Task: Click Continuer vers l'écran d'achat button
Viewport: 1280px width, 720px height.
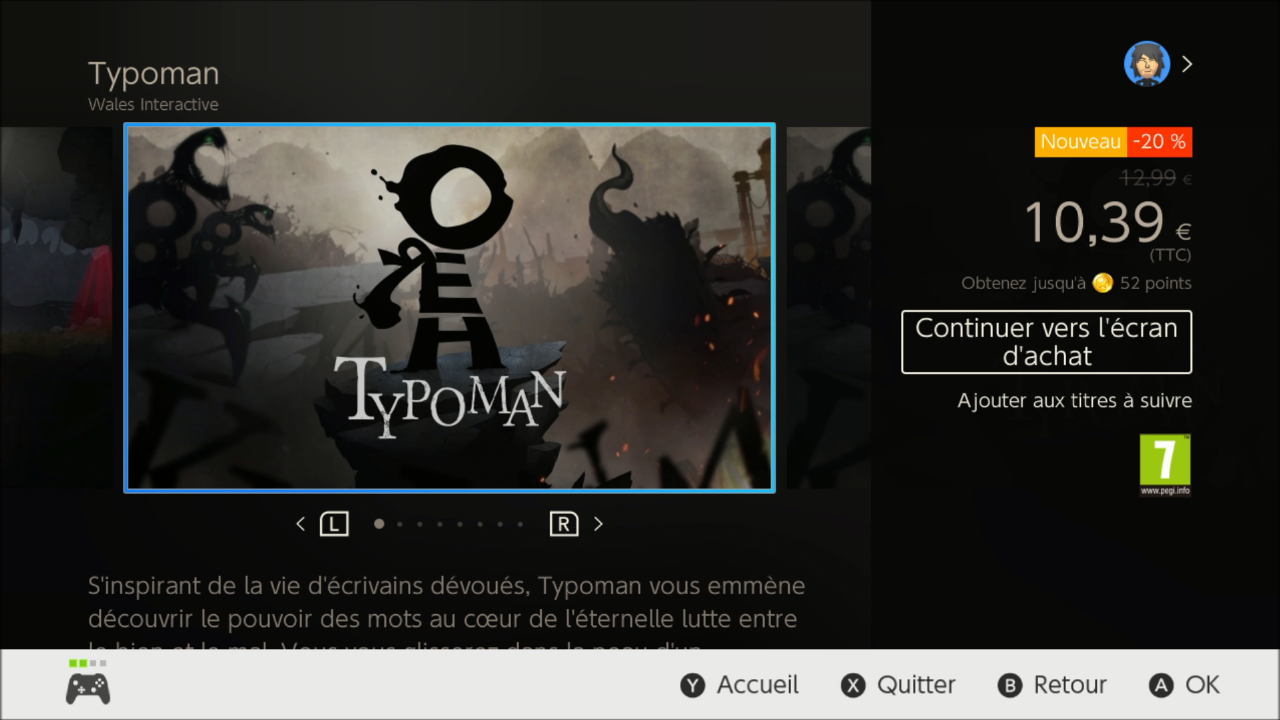Action: [x=1046, y=342]
